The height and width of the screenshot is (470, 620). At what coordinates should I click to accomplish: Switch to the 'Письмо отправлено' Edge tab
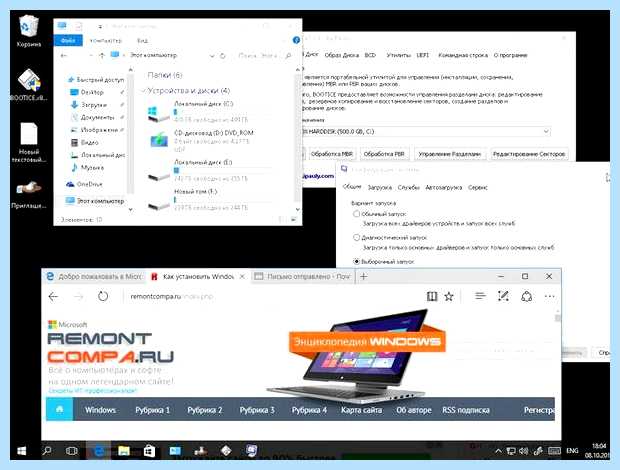(302, 277)
